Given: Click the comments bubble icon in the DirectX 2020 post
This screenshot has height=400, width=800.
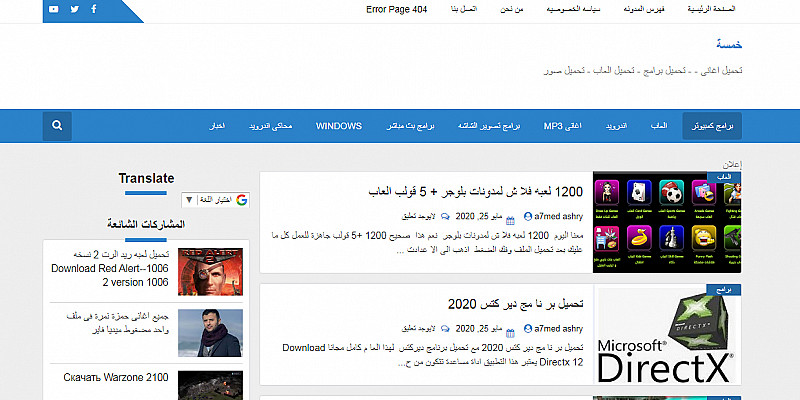Looking at the screenshot, I should [445, 329].
